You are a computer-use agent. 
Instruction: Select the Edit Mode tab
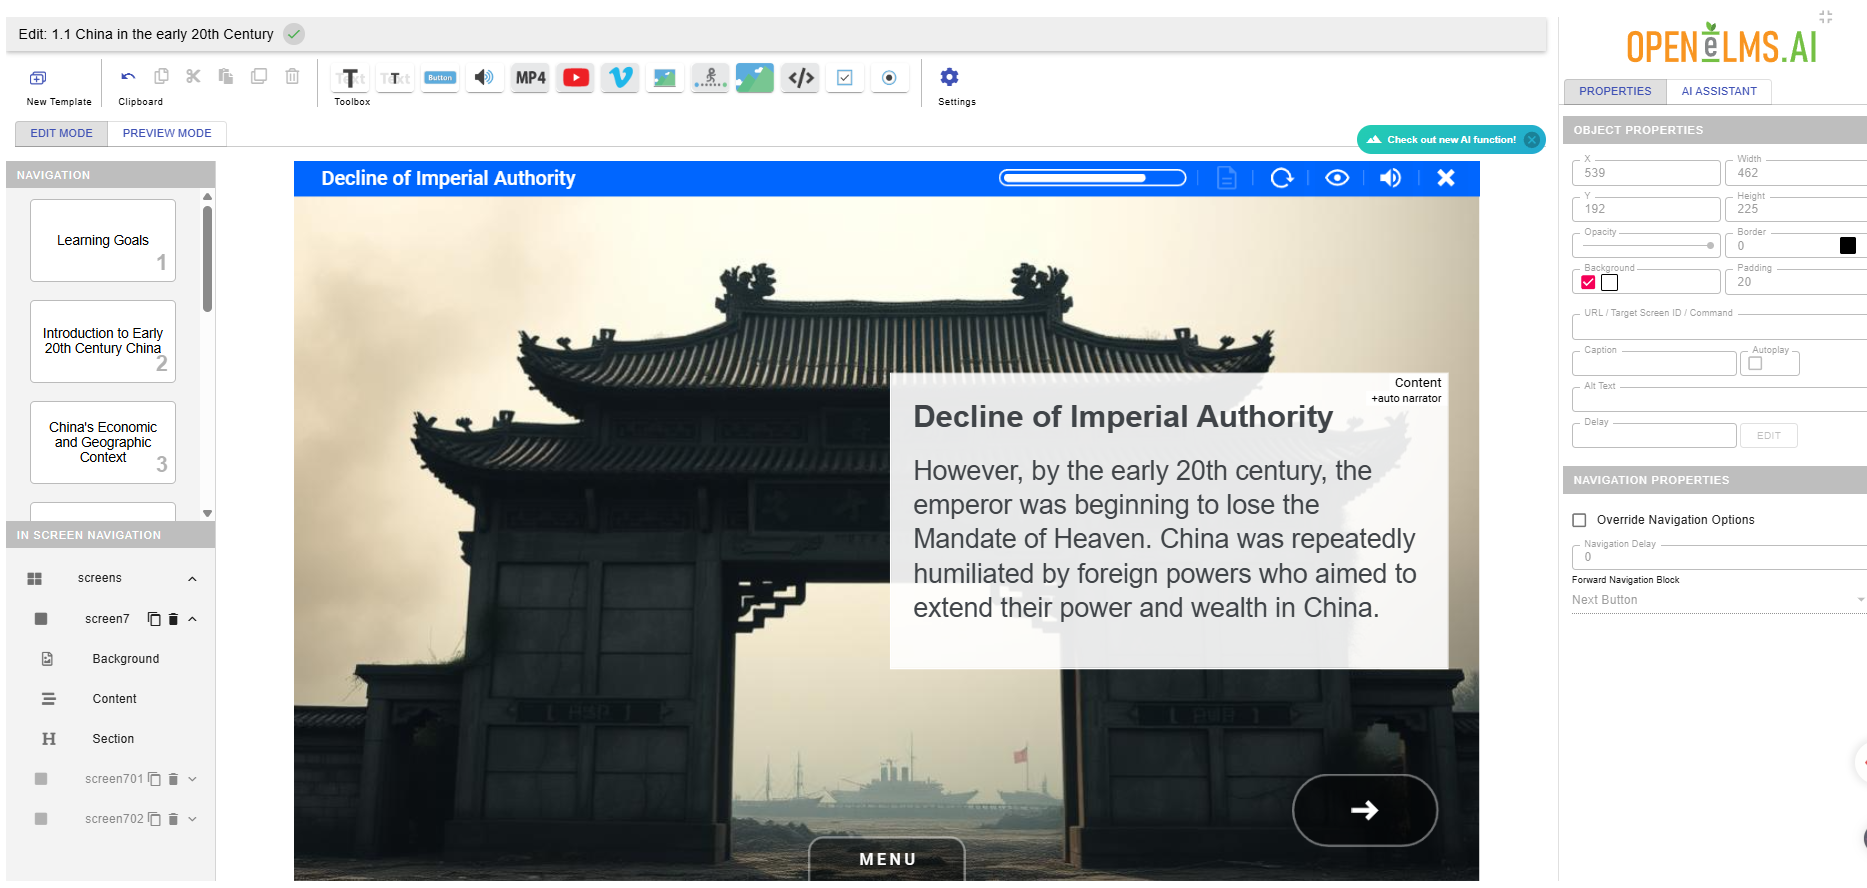tap(61, 133)
